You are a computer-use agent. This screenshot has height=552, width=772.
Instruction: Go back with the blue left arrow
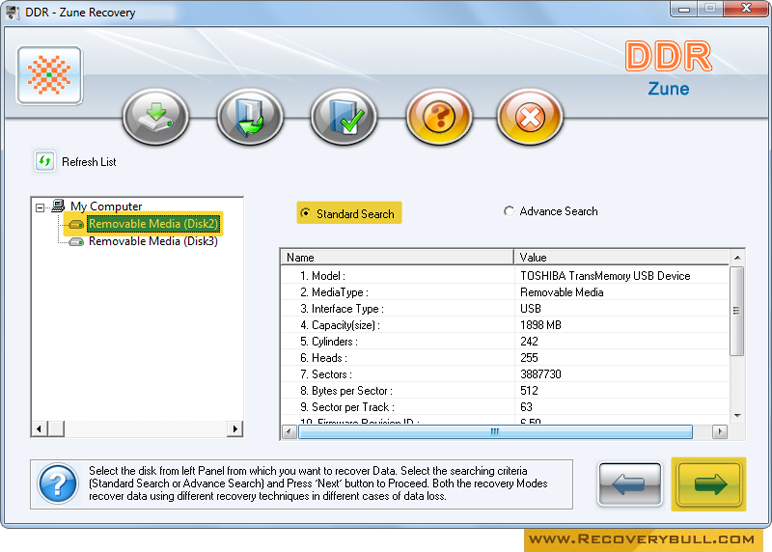pos(630,484)
